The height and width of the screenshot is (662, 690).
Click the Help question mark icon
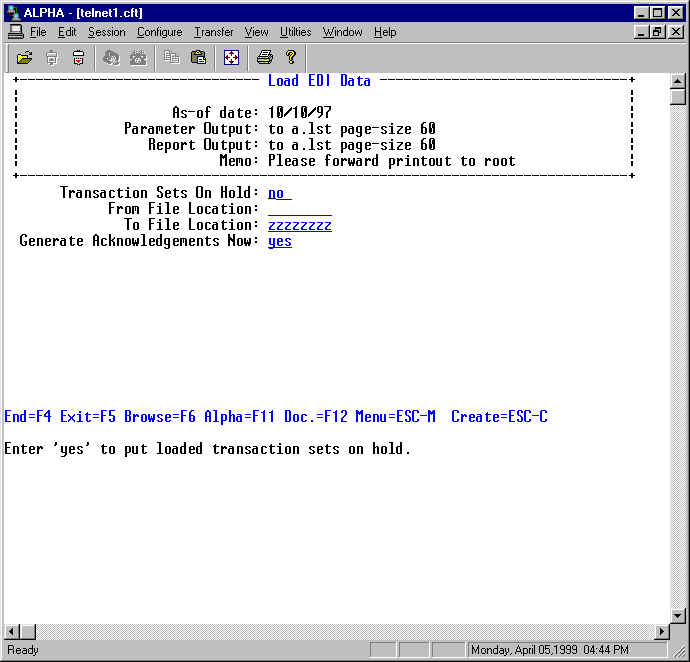click(x=291, y=57)
